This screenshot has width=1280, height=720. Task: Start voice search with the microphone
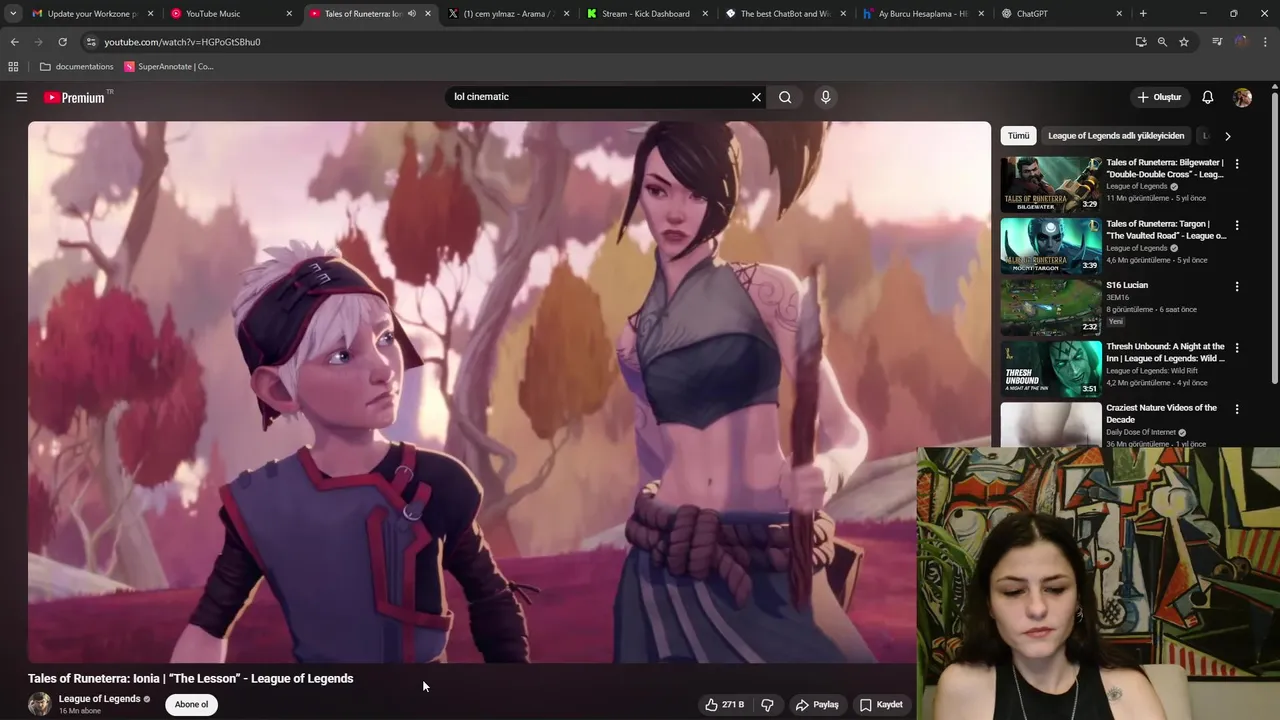point(825,97)
